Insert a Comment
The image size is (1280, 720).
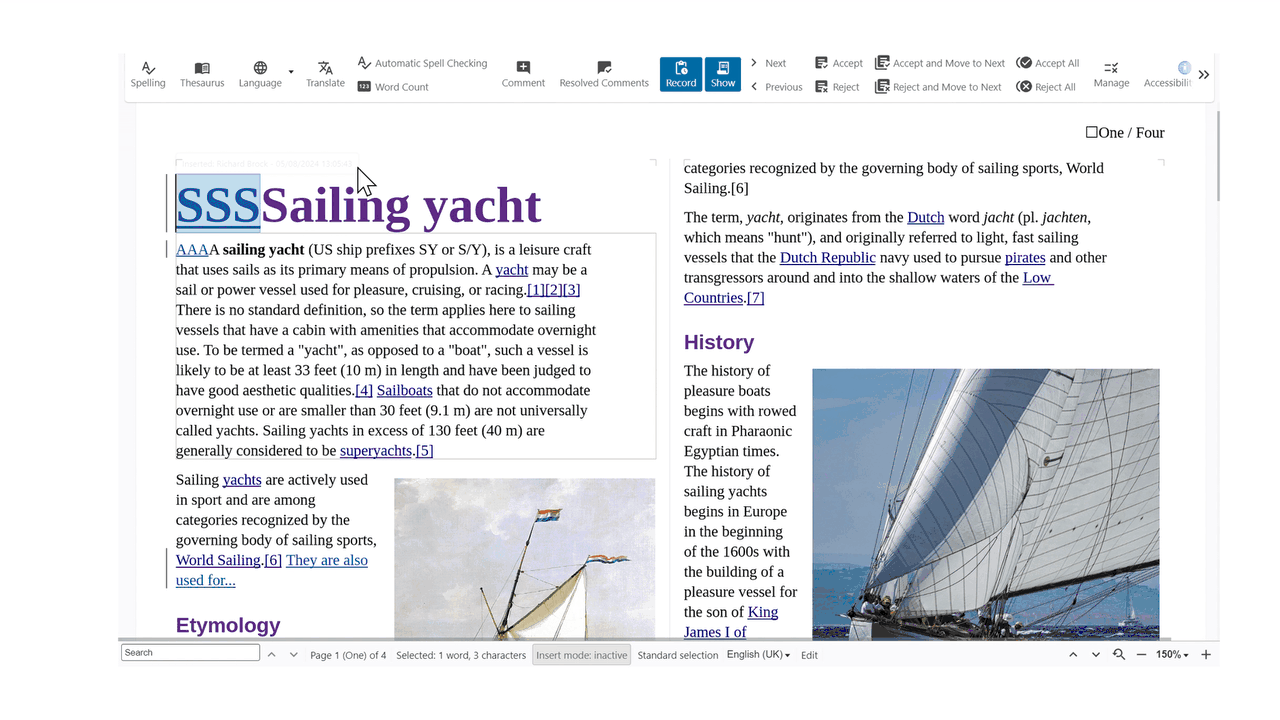tap(523, 75)
